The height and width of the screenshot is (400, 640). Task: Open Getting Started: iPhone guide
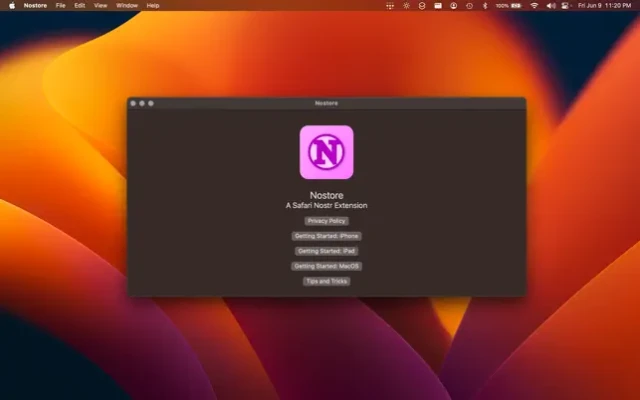[x=327, y=236]
